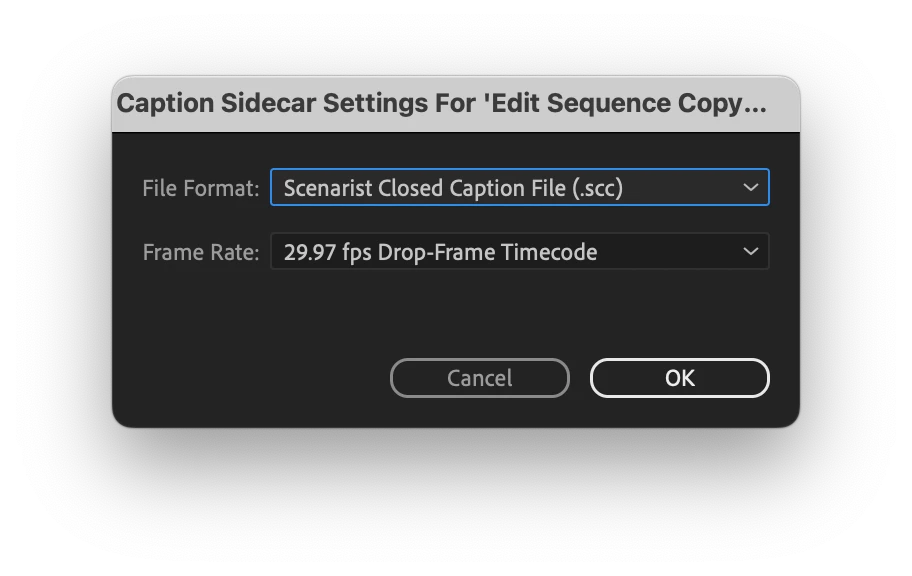
Task: Select the Scenarist Closed Caption File text
Action: click(453, 188)
